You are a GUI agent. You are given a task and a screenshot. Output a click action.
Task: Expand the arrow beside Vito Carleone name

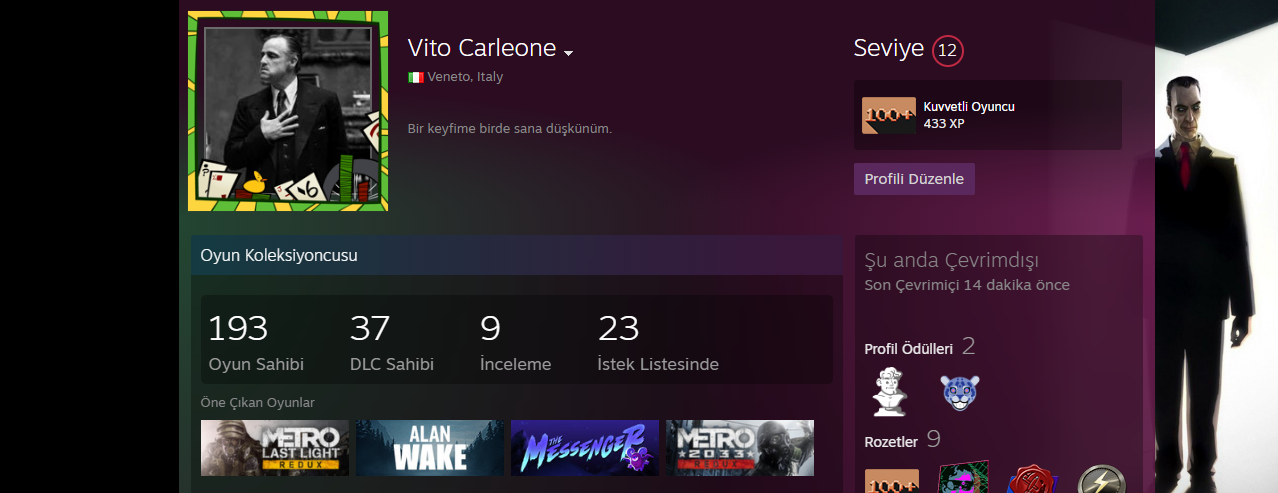click(568, 52)
